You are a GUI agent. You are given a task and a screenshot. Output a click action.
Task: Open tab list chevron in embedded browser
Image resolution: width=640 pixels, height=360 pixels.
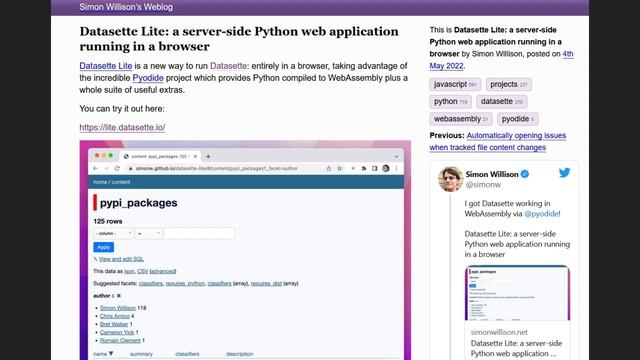(396, 156)
